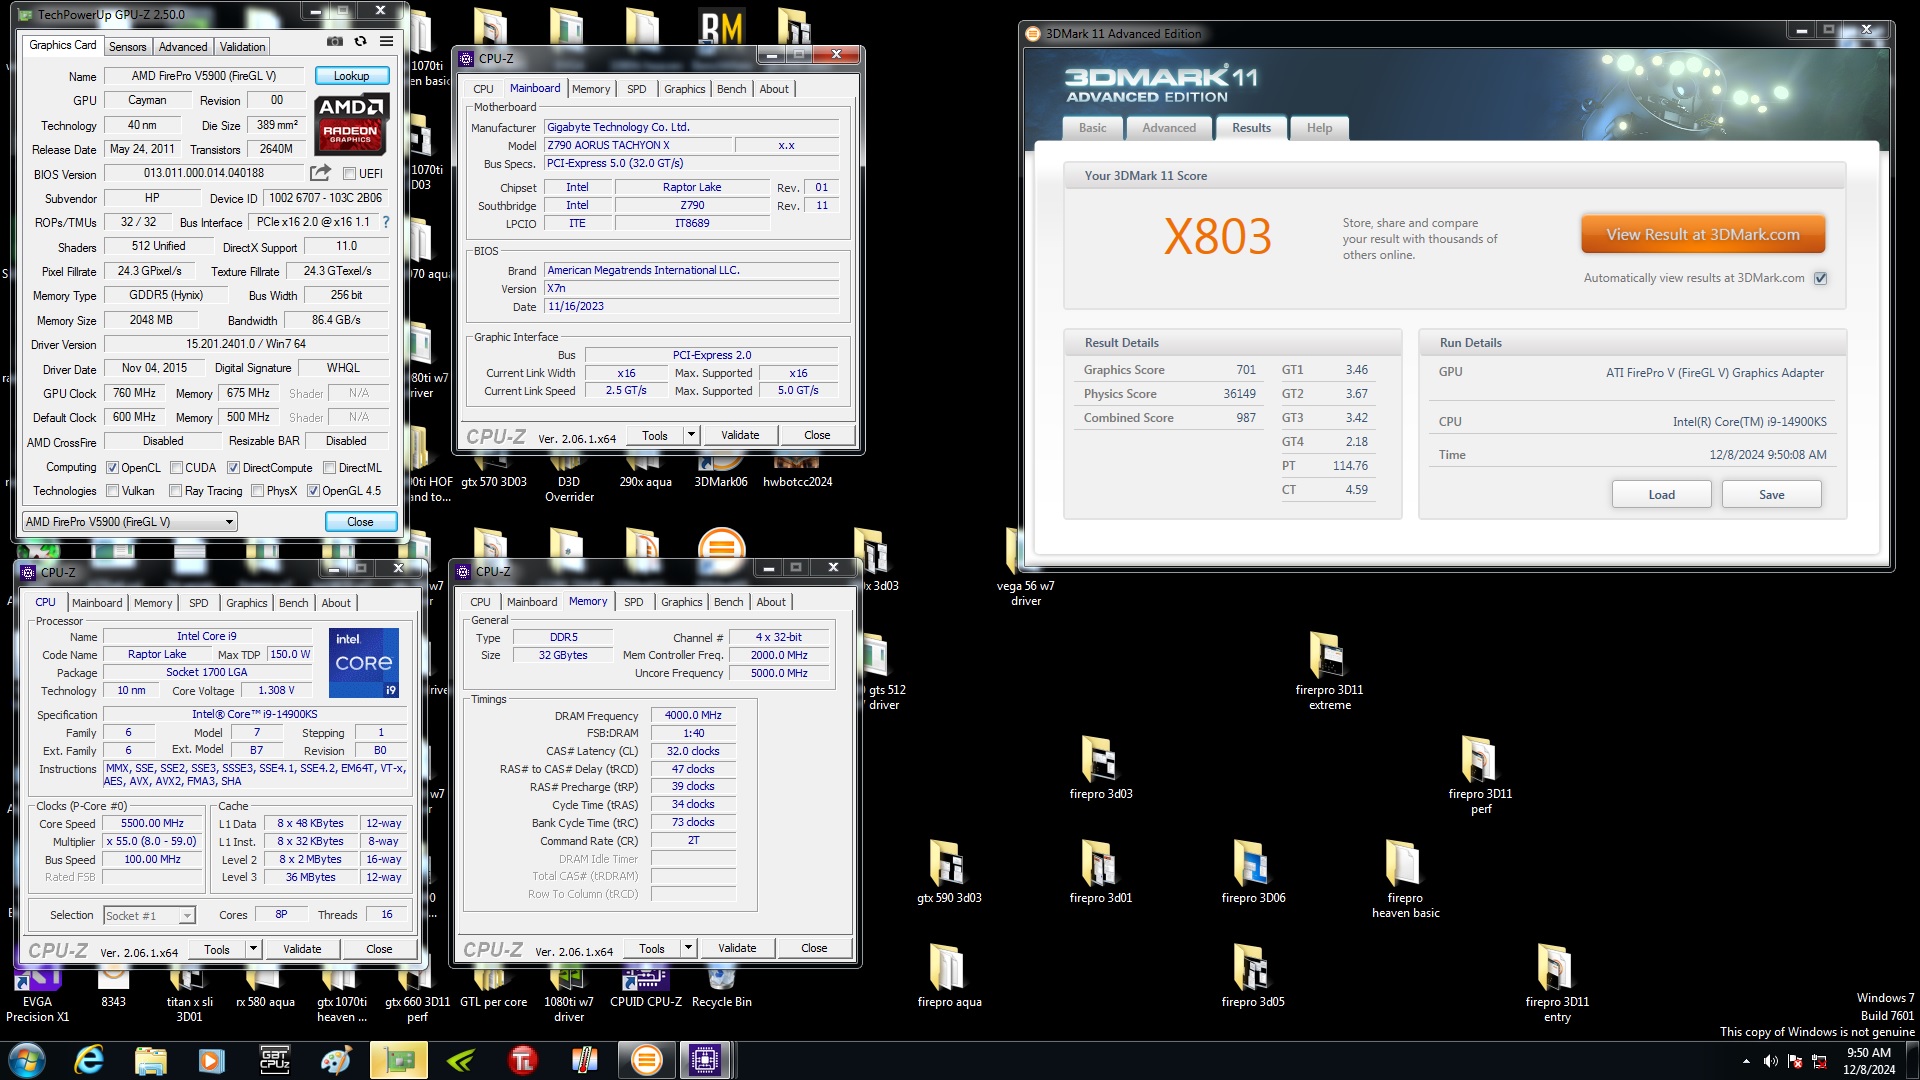Select SPD tab in CPU-Z Mainboard window

pos(636,89)
